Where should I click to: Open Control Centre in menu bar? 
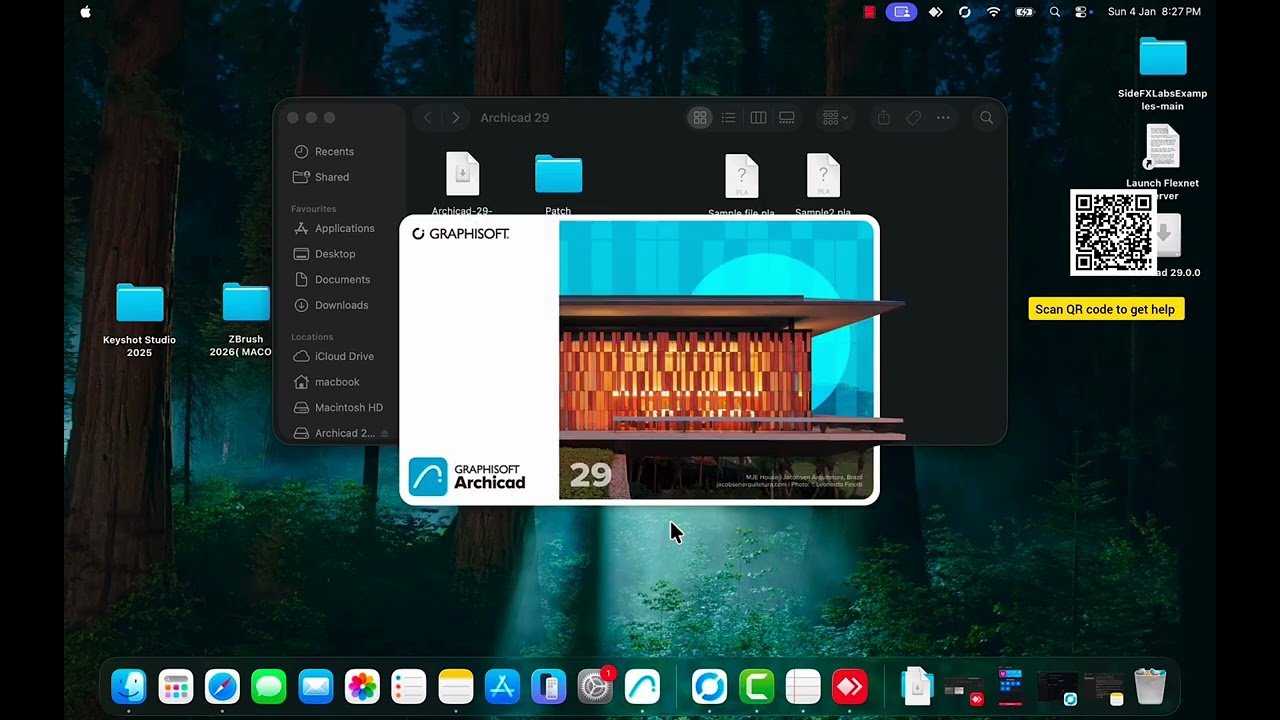(x=1081, y=12)
